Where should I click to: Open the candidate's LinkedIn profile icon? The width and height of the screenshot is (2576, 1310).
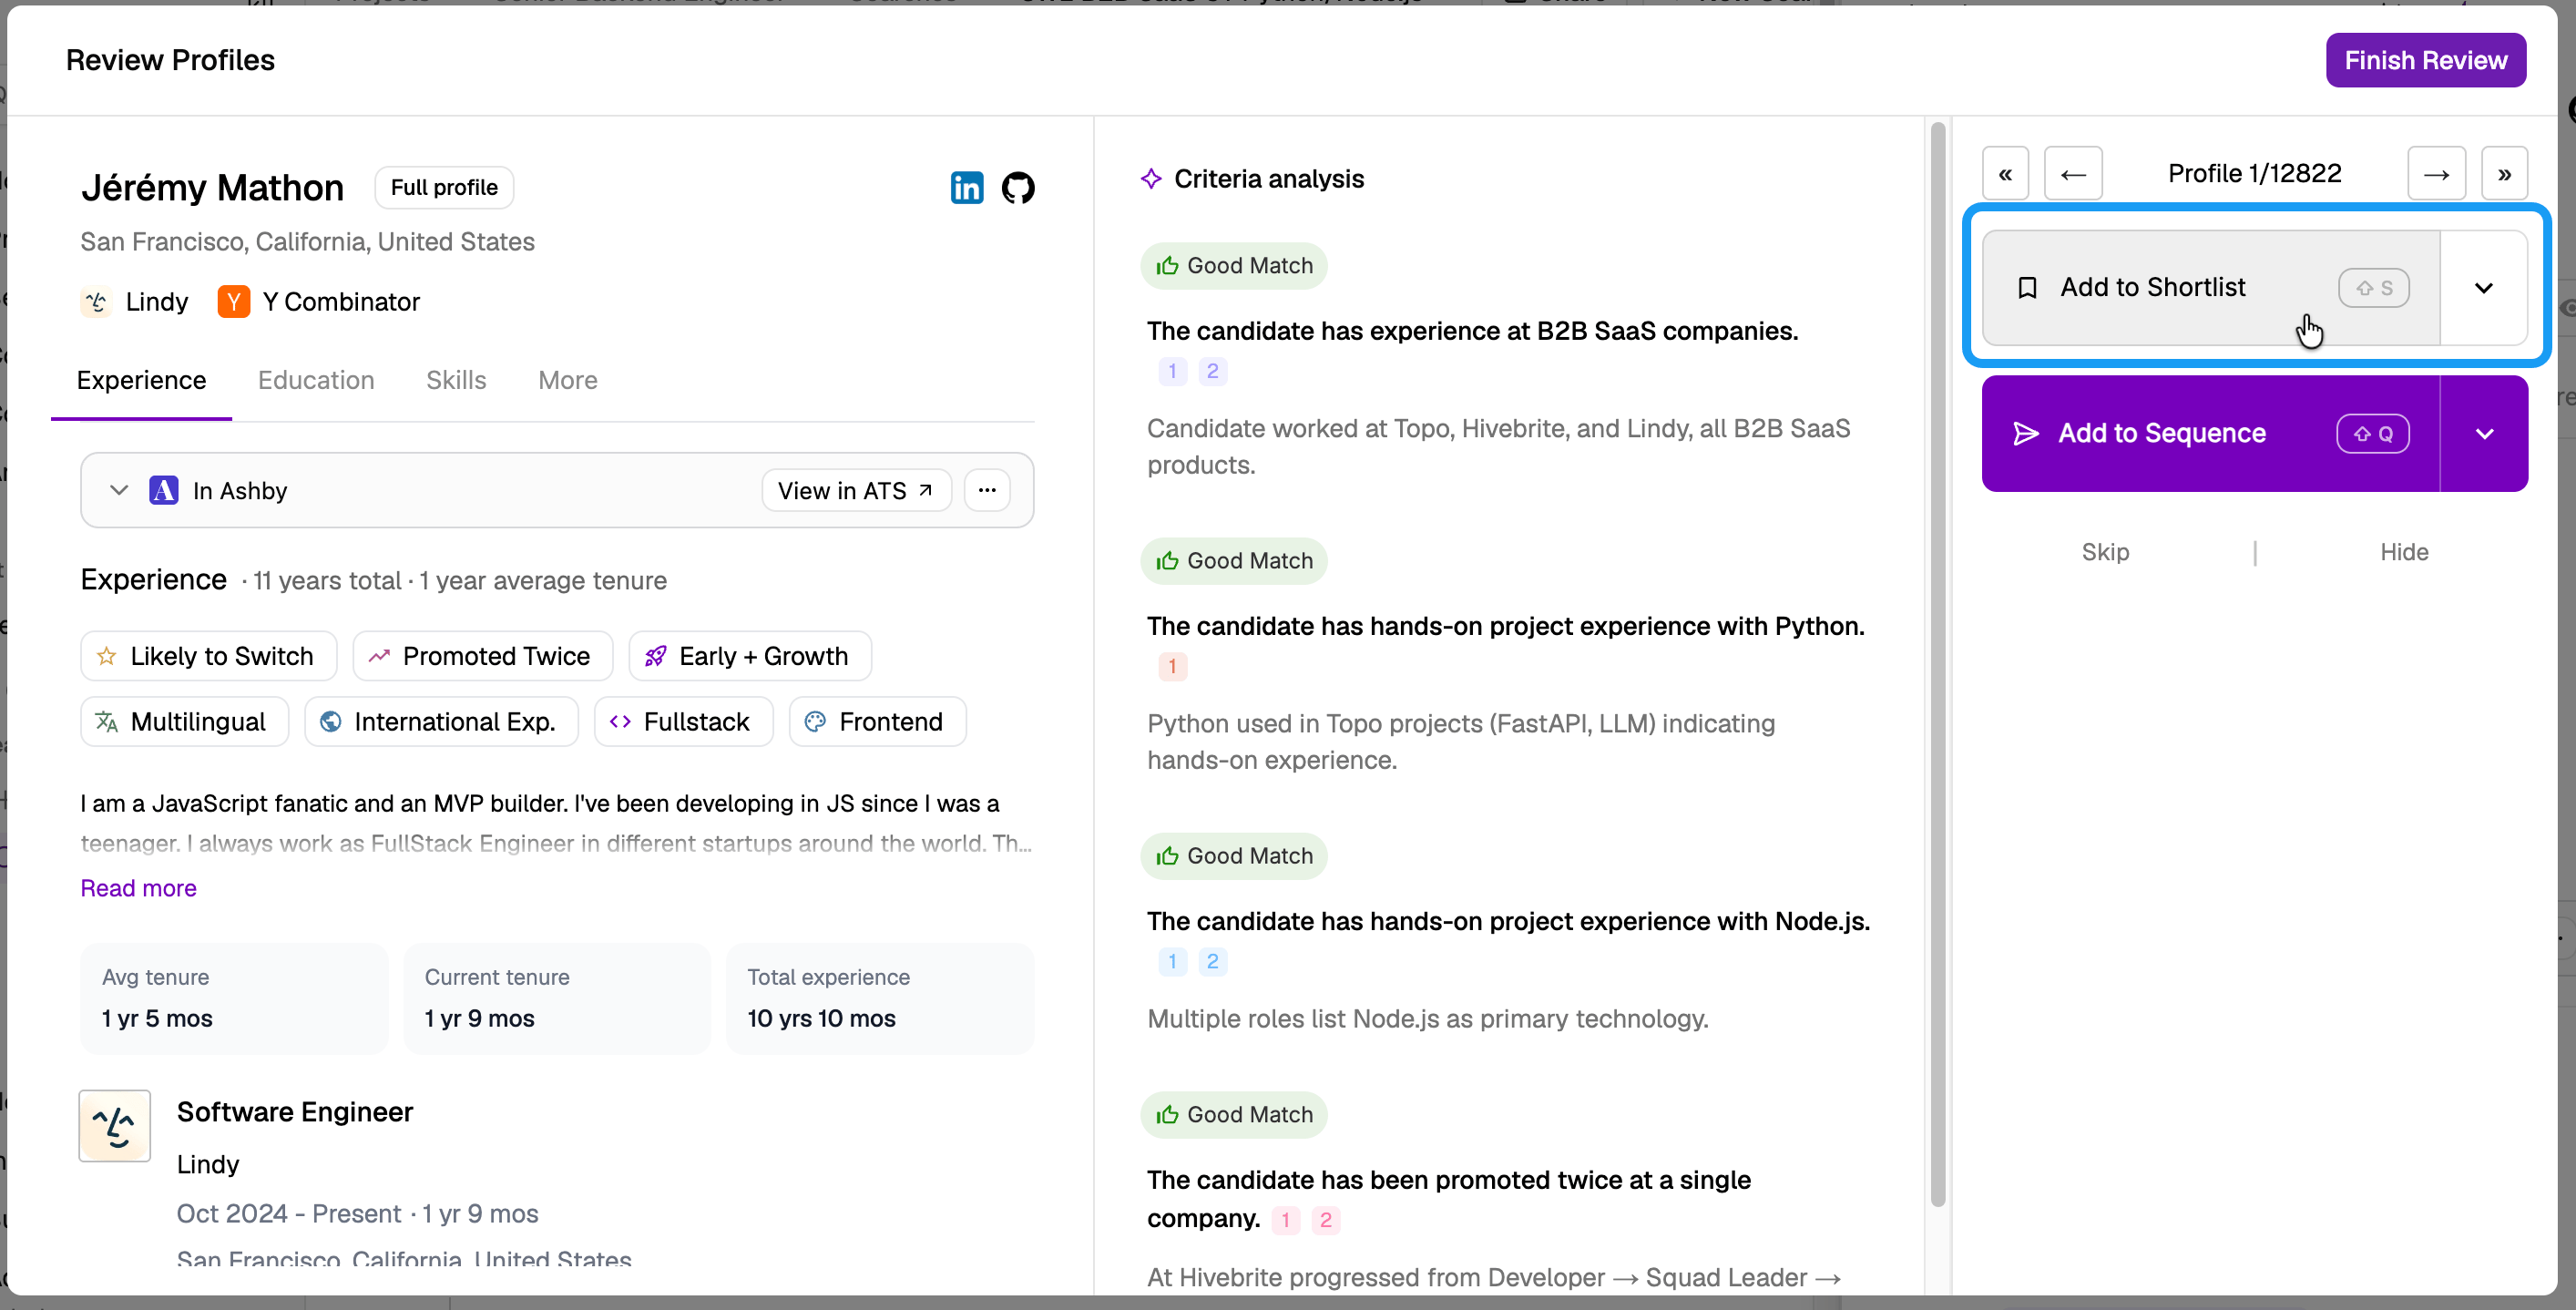tap(966, 188)
